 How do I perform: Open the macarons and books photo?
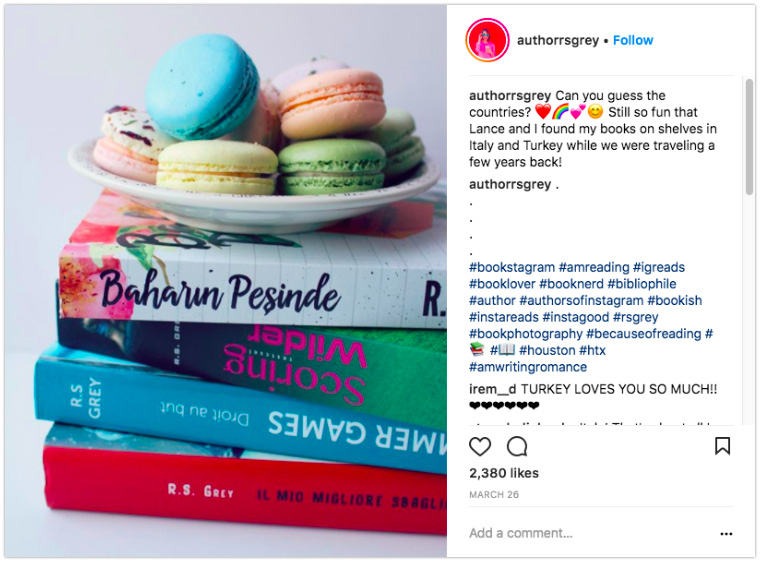[x=225, y=281]
